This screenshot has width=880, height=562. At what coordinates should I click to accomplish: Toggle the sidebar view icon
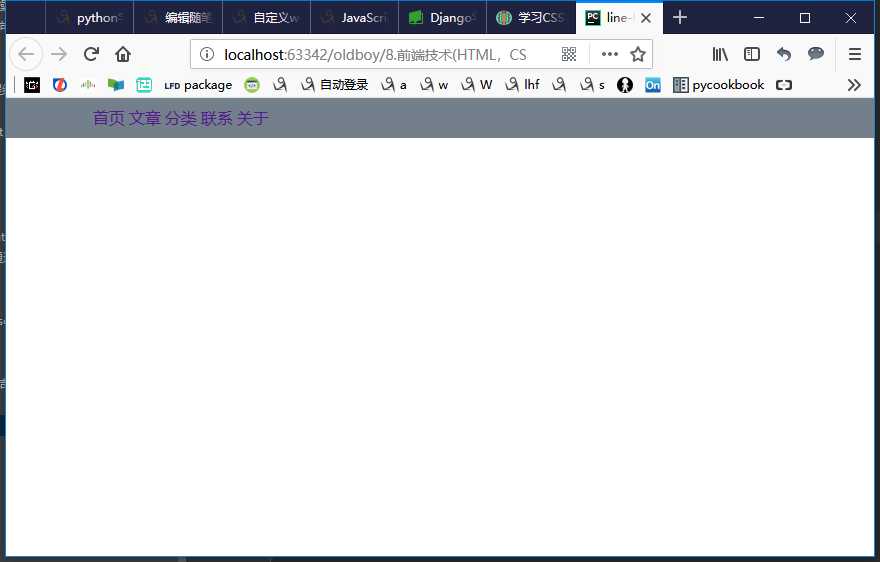tap(751, 54)
